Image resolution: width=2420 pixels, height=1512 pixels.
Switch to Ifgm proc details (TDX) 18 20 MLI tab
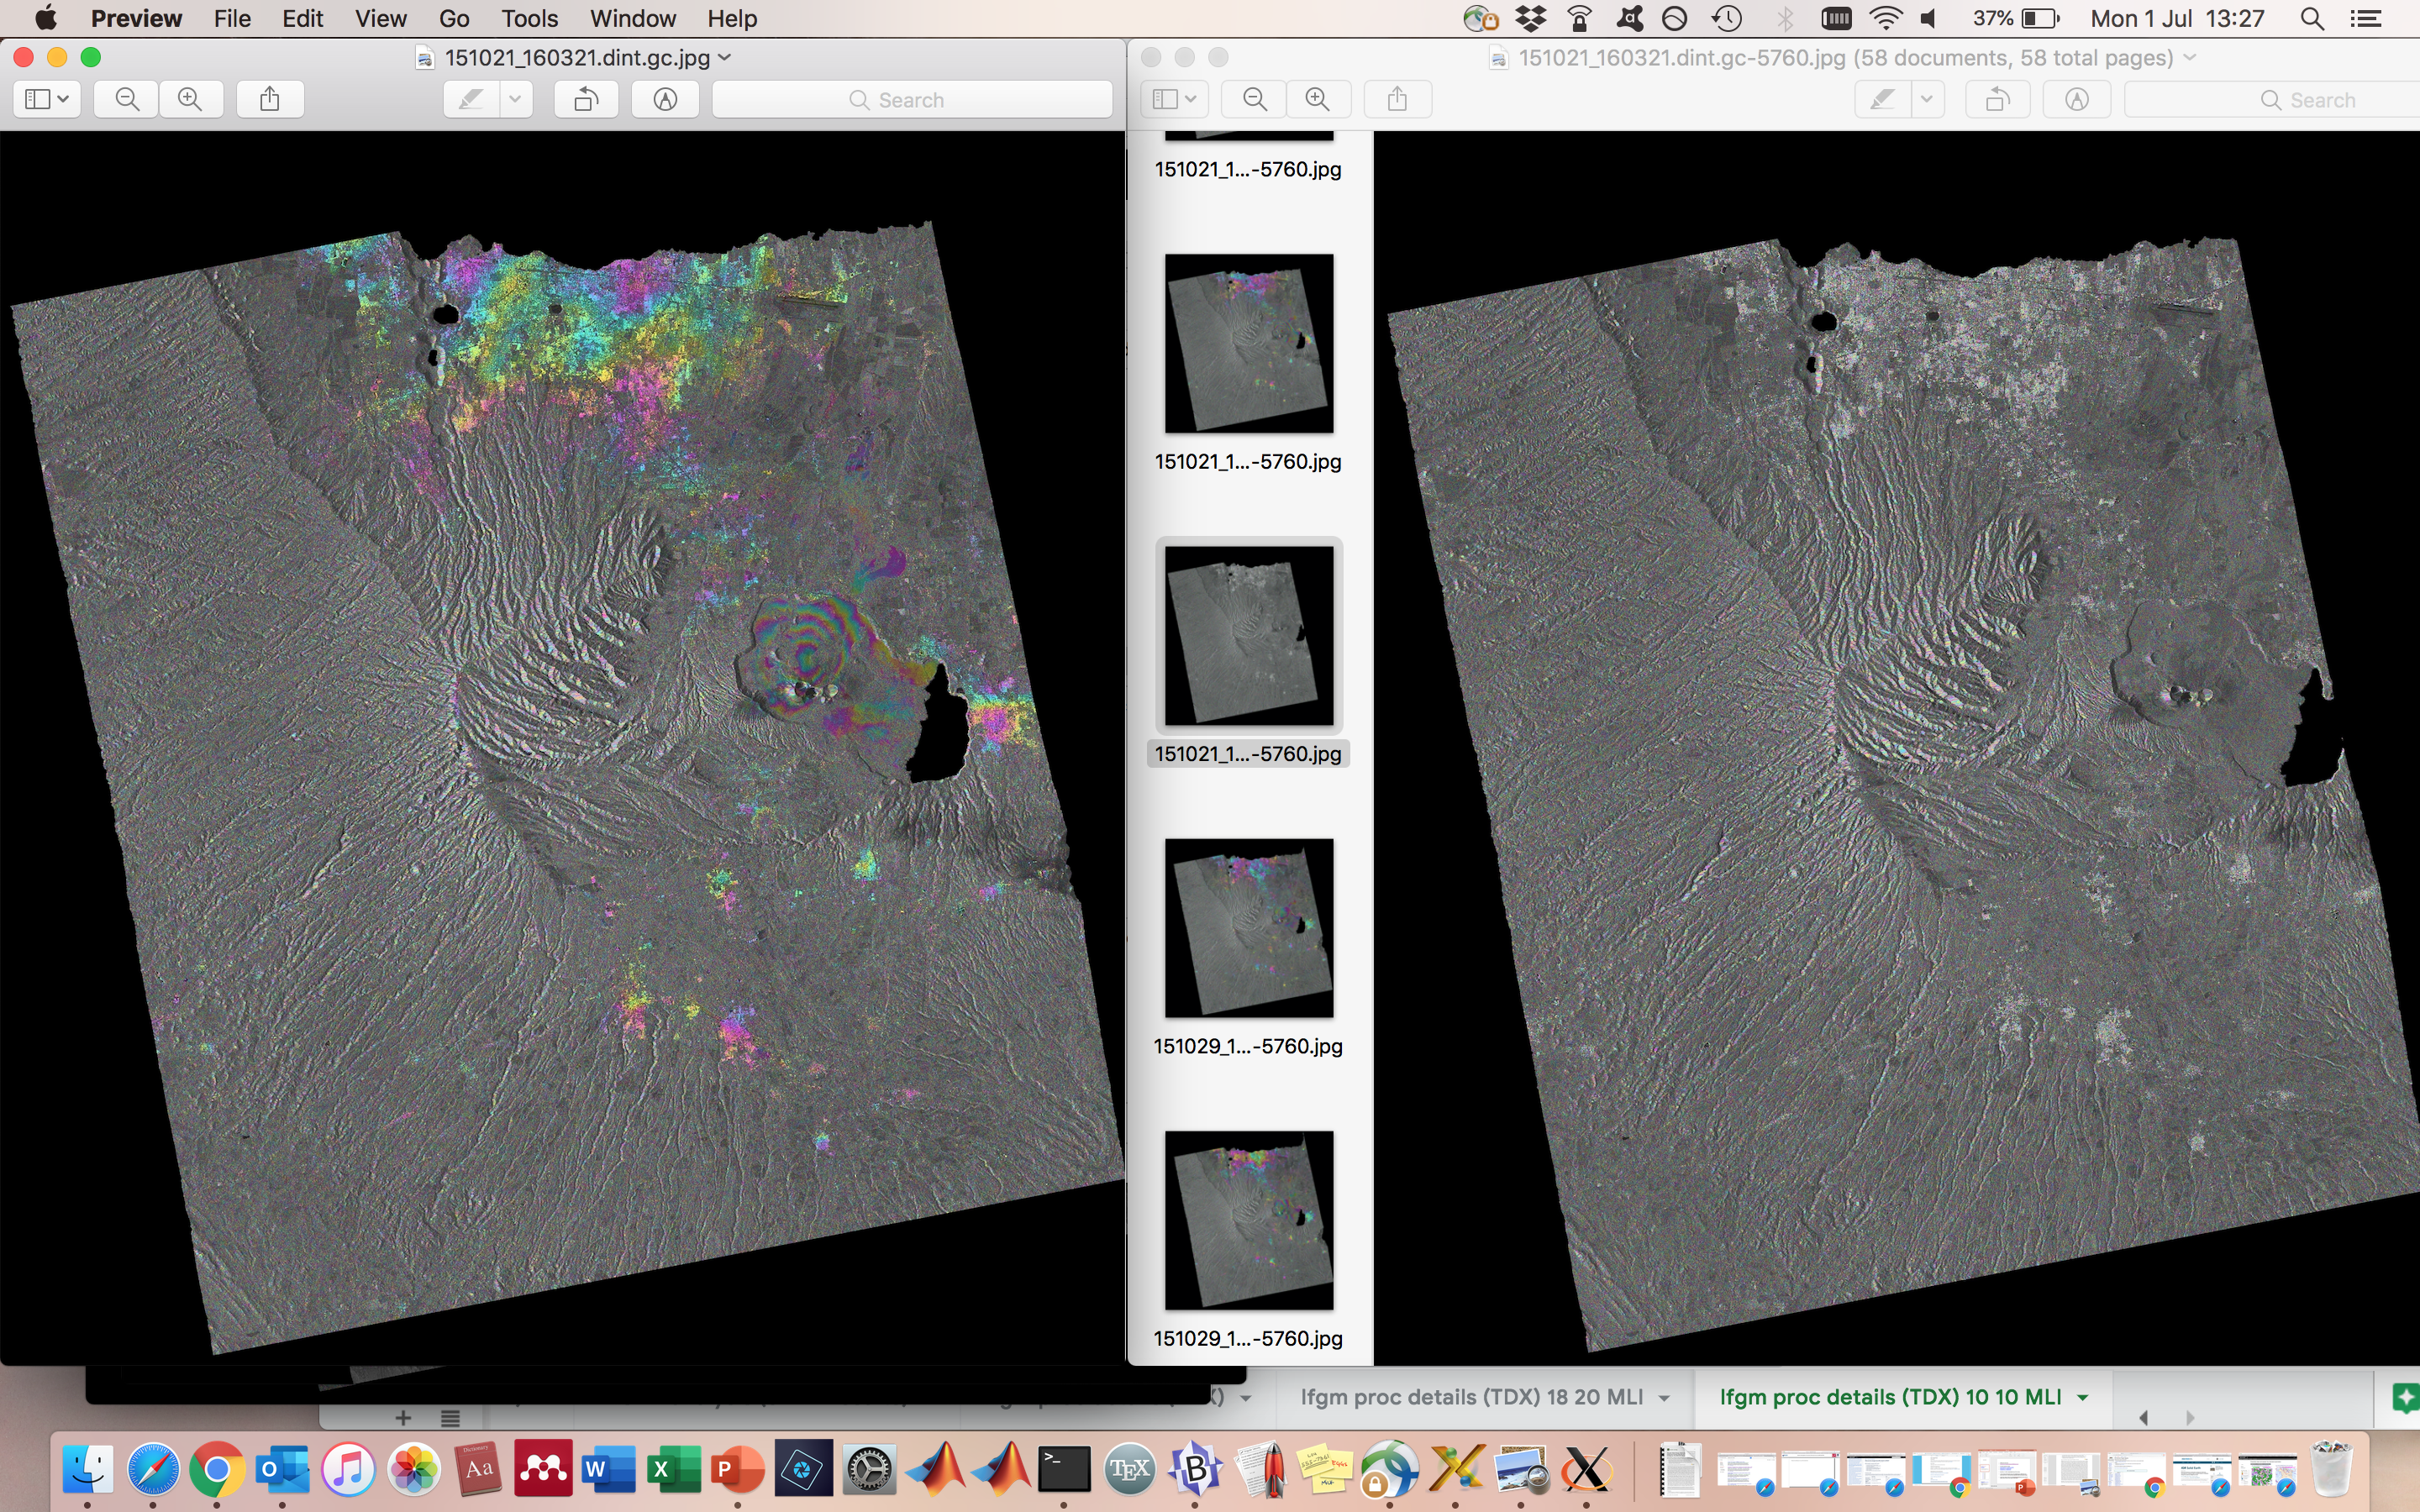point(1471,1397)
